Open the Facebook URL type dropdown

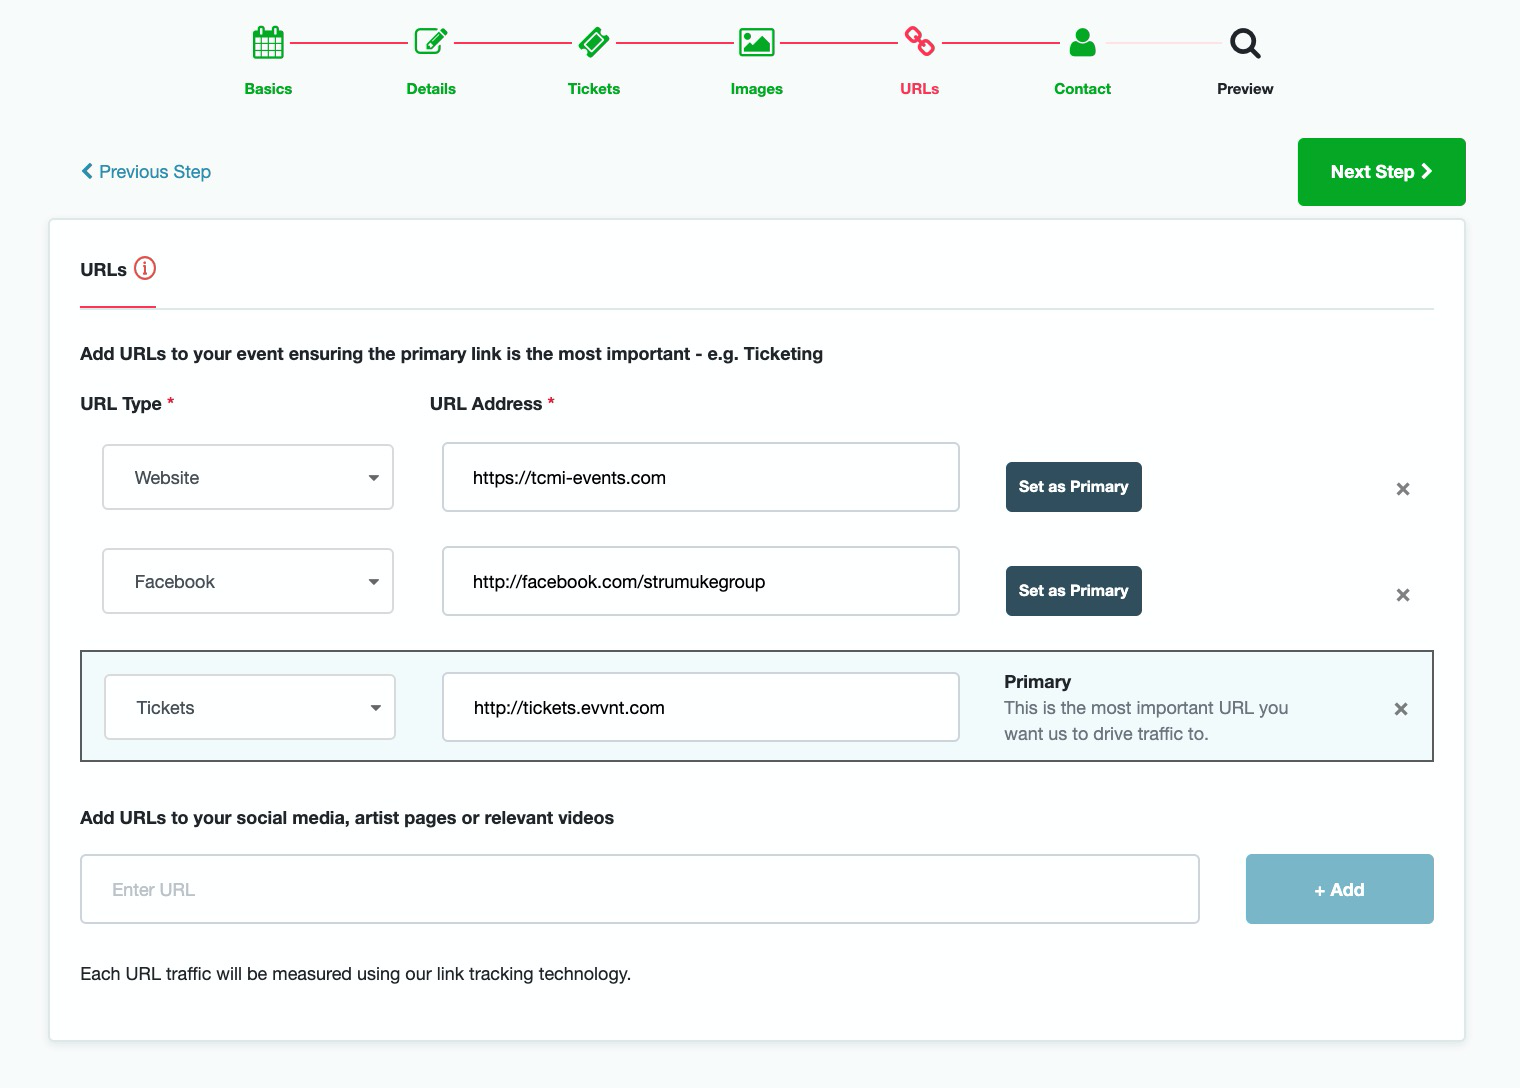(x=248, y=581)
